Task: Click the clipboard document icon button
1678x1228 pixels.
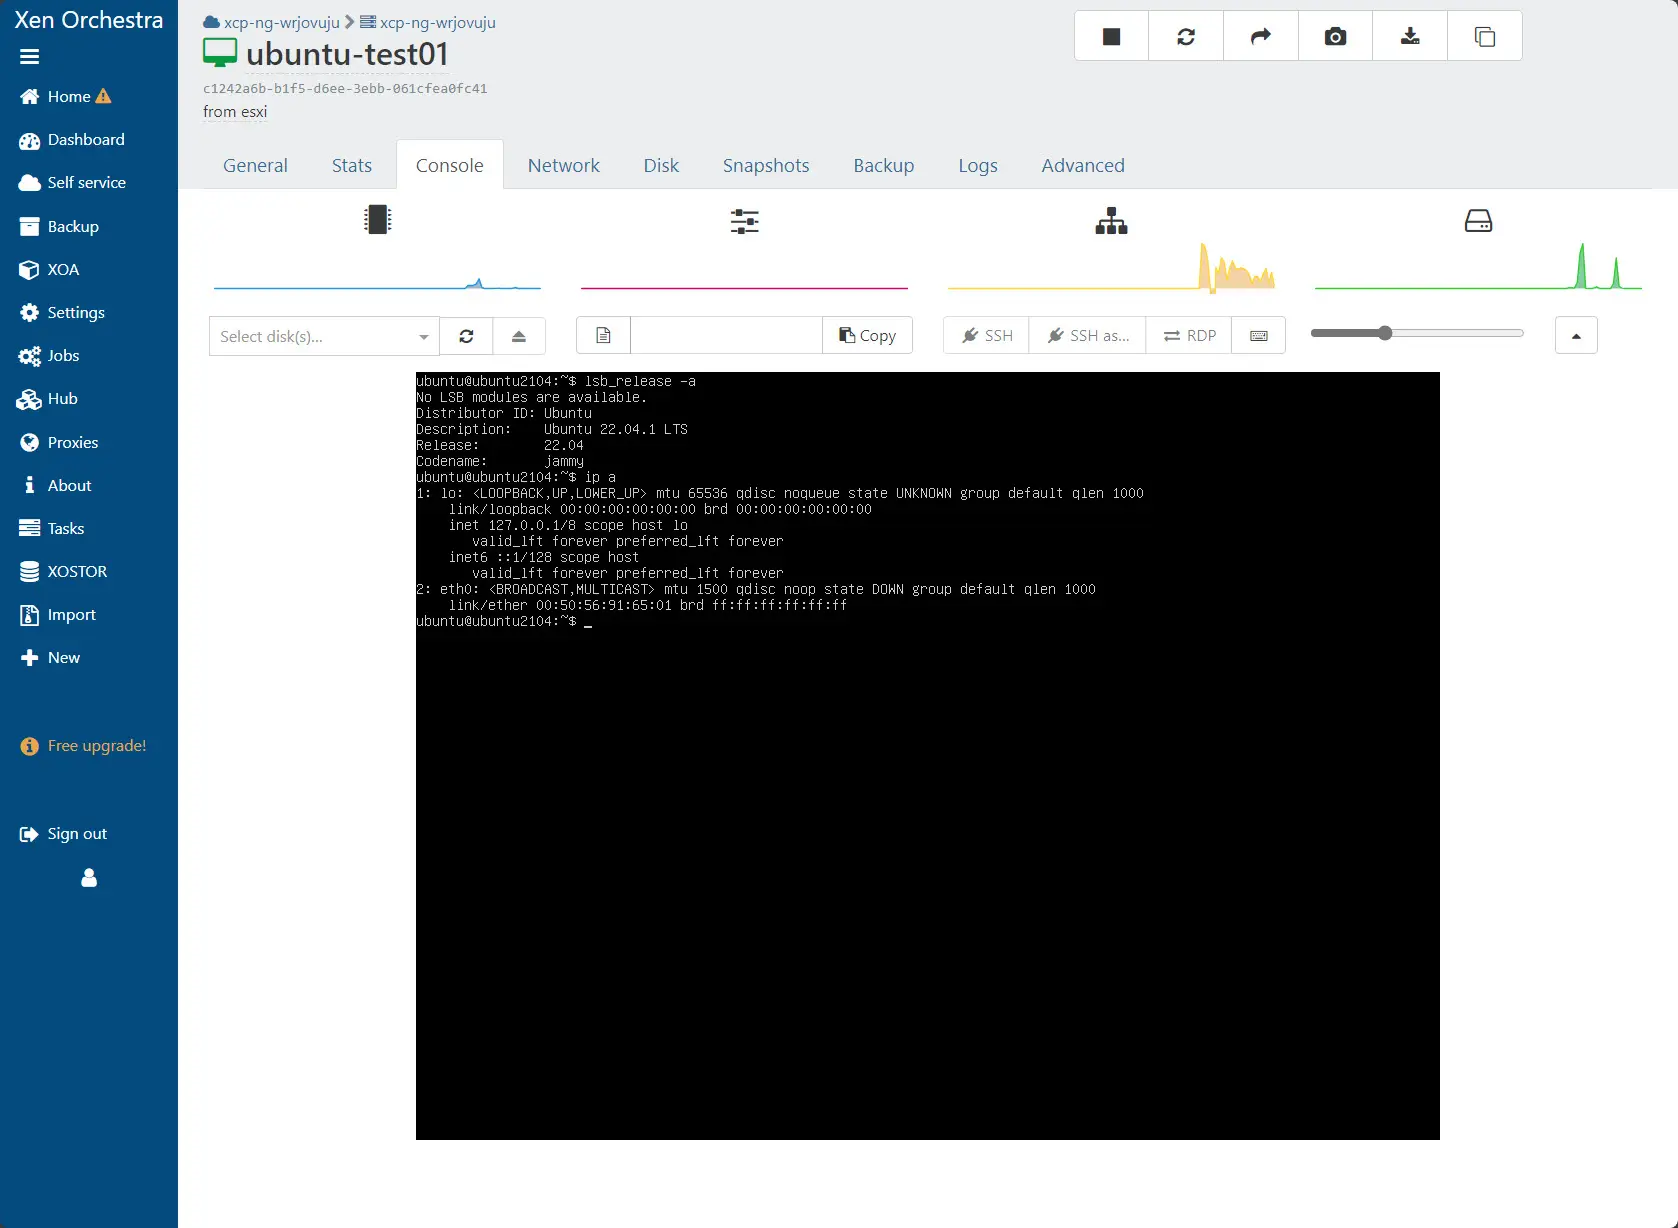Action: click(x=603, y=335)
